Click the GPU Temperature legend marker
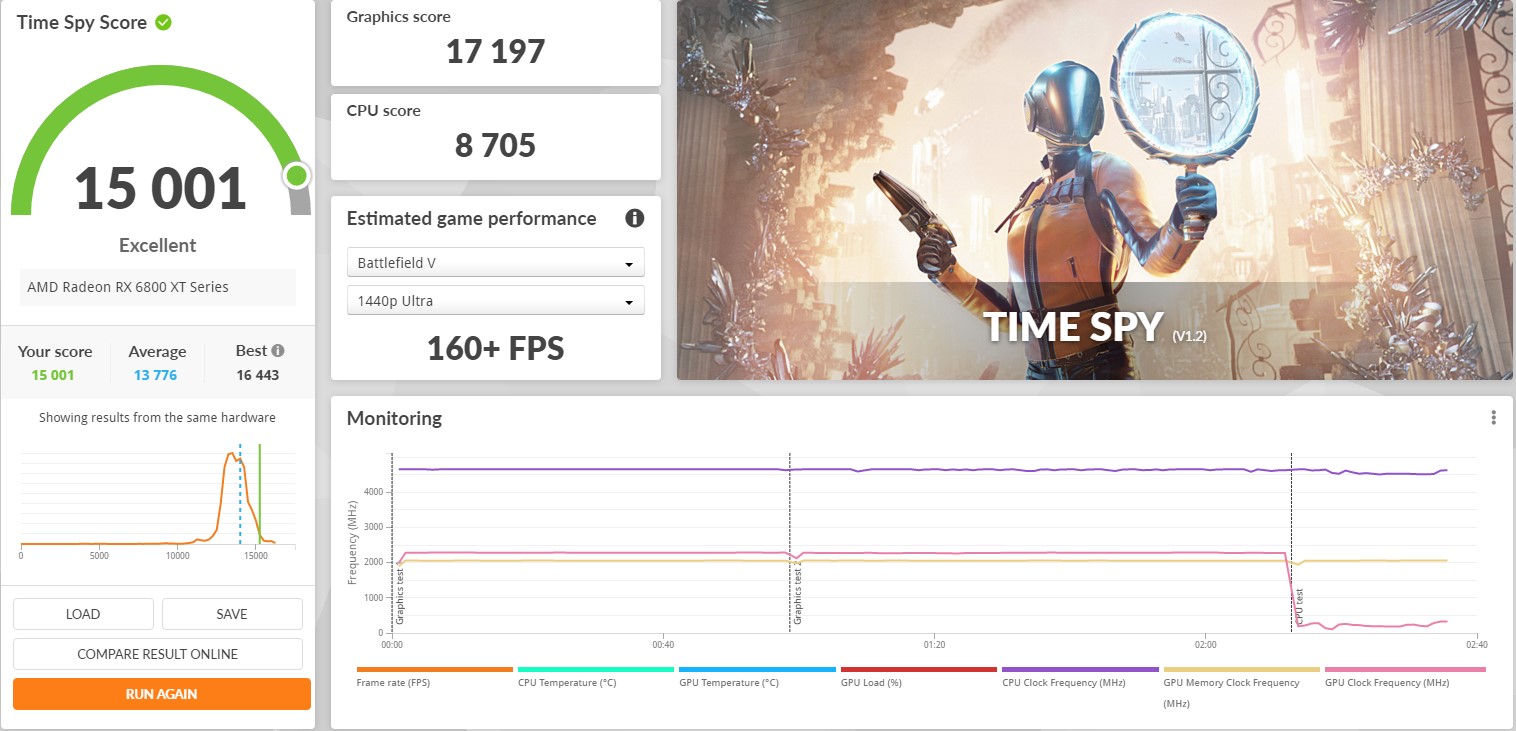The height and width of the screenshot is (731, 1516). [756, 669]
